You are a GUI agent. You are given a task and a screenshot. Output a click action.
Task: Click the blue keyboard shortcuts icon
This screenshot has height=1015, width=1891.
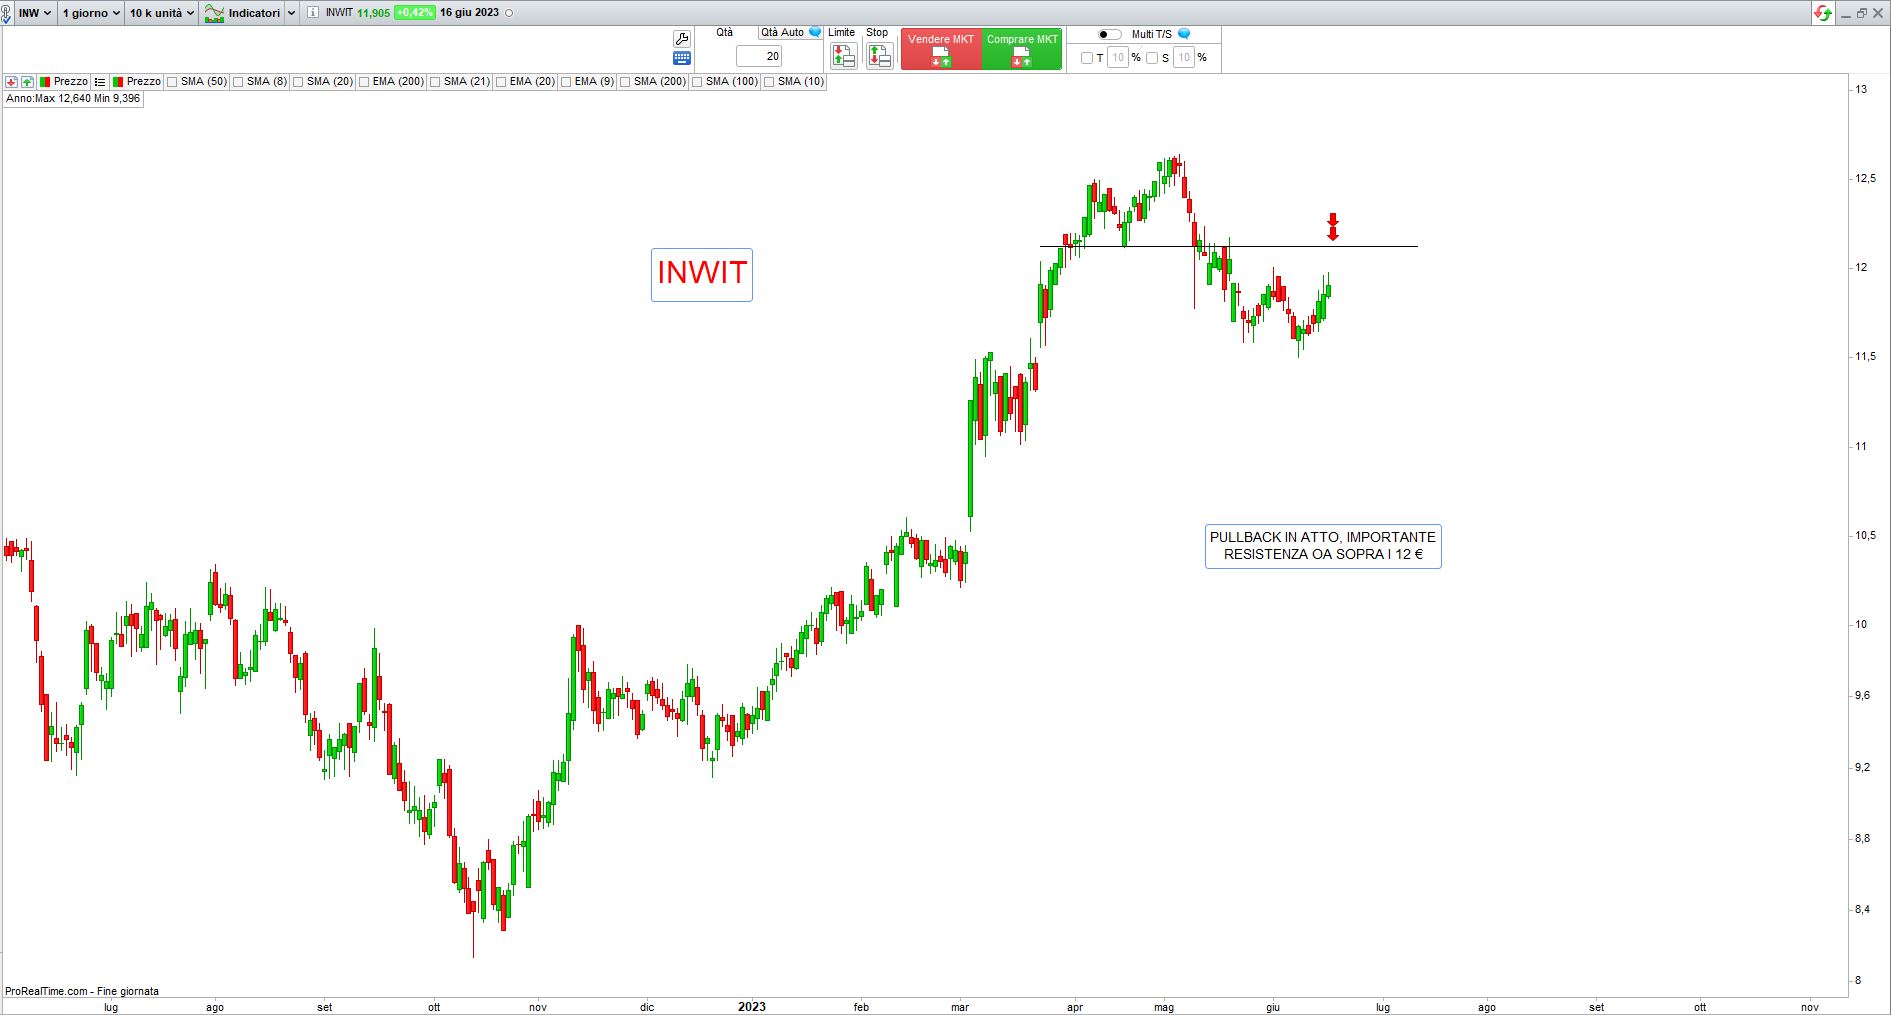coord(682,58)
